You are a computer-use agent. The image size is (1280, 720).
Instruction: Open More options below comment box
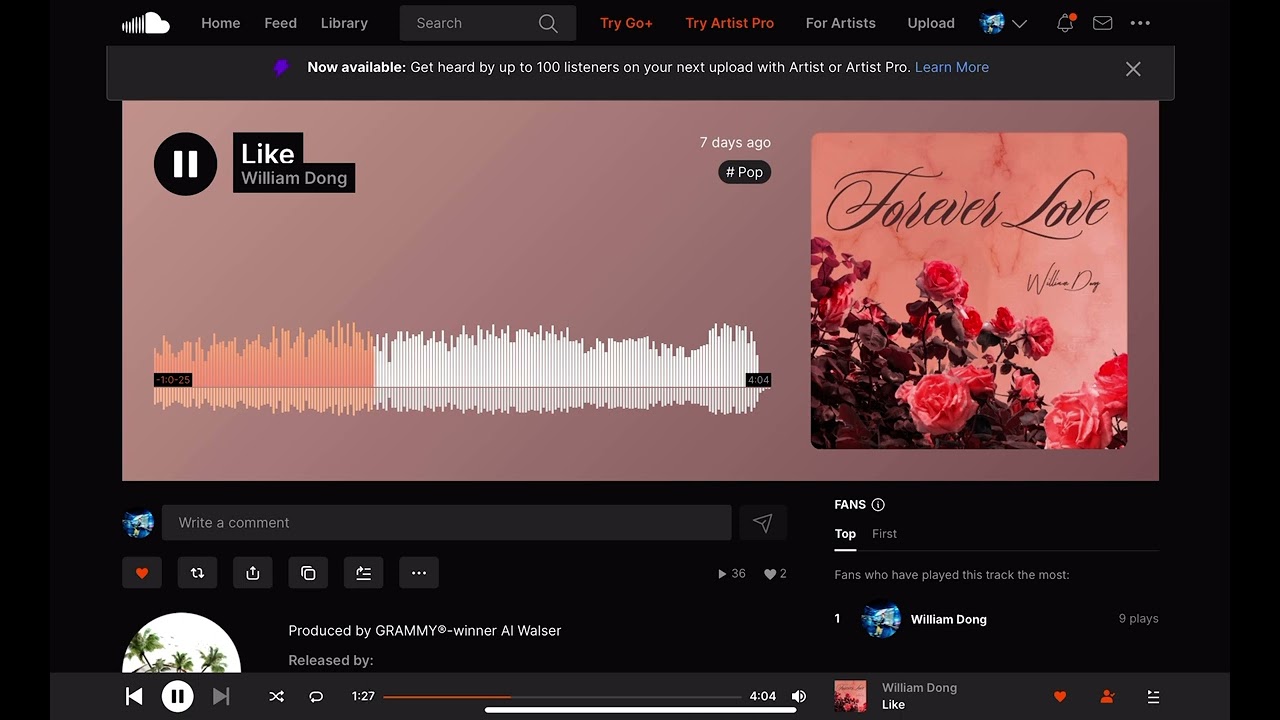click(x=419, y=573)
